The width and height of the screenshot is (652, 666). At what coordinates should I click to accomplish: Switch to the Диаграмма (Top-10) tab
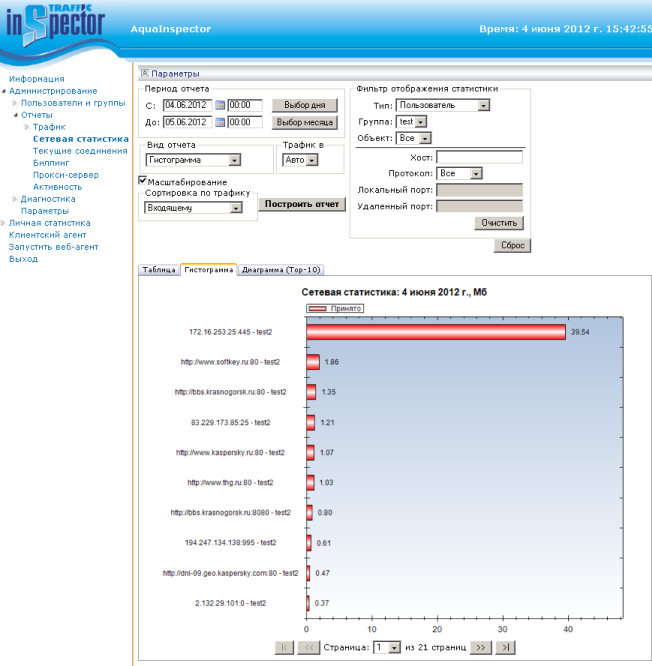pos(281,270)
